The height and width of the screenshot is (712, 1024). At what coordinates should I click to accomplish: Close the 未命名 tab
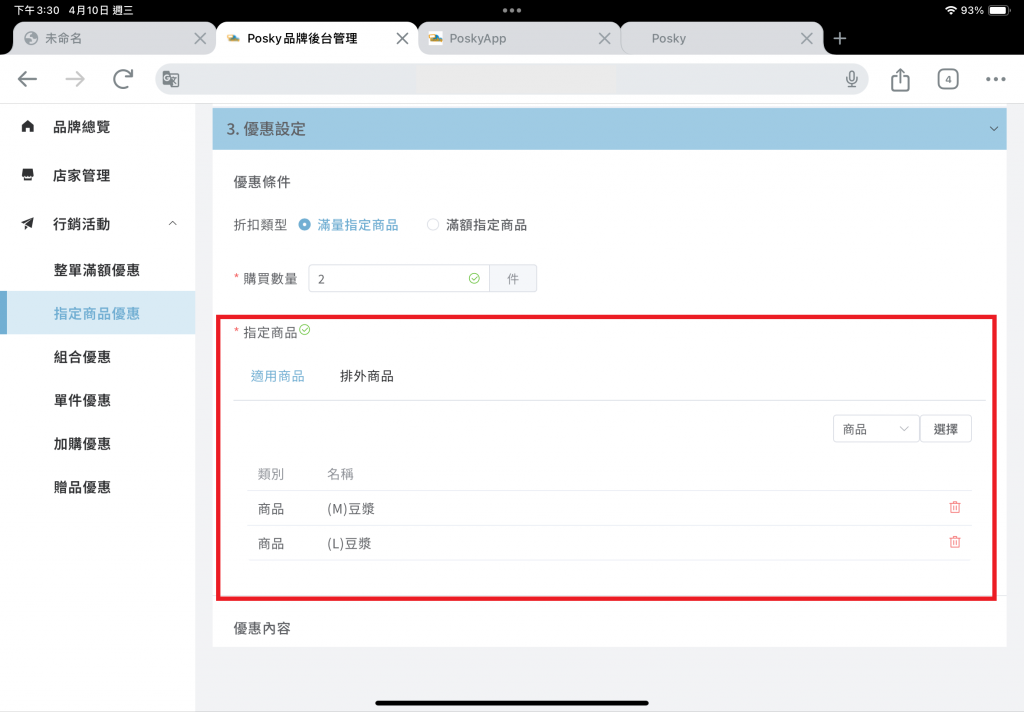[x=200, y=39]
